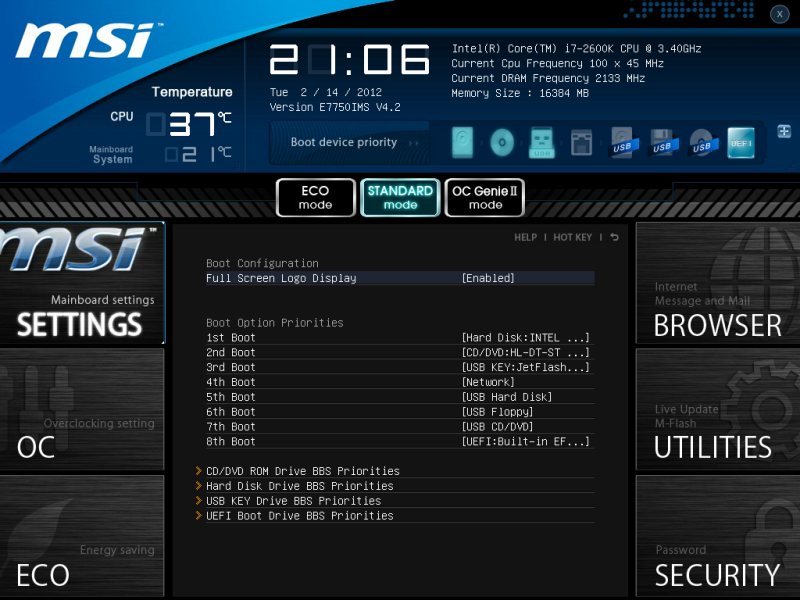Switch to ECO mode
This screenshot has width=800, height=600.
[x=315, y=197]
